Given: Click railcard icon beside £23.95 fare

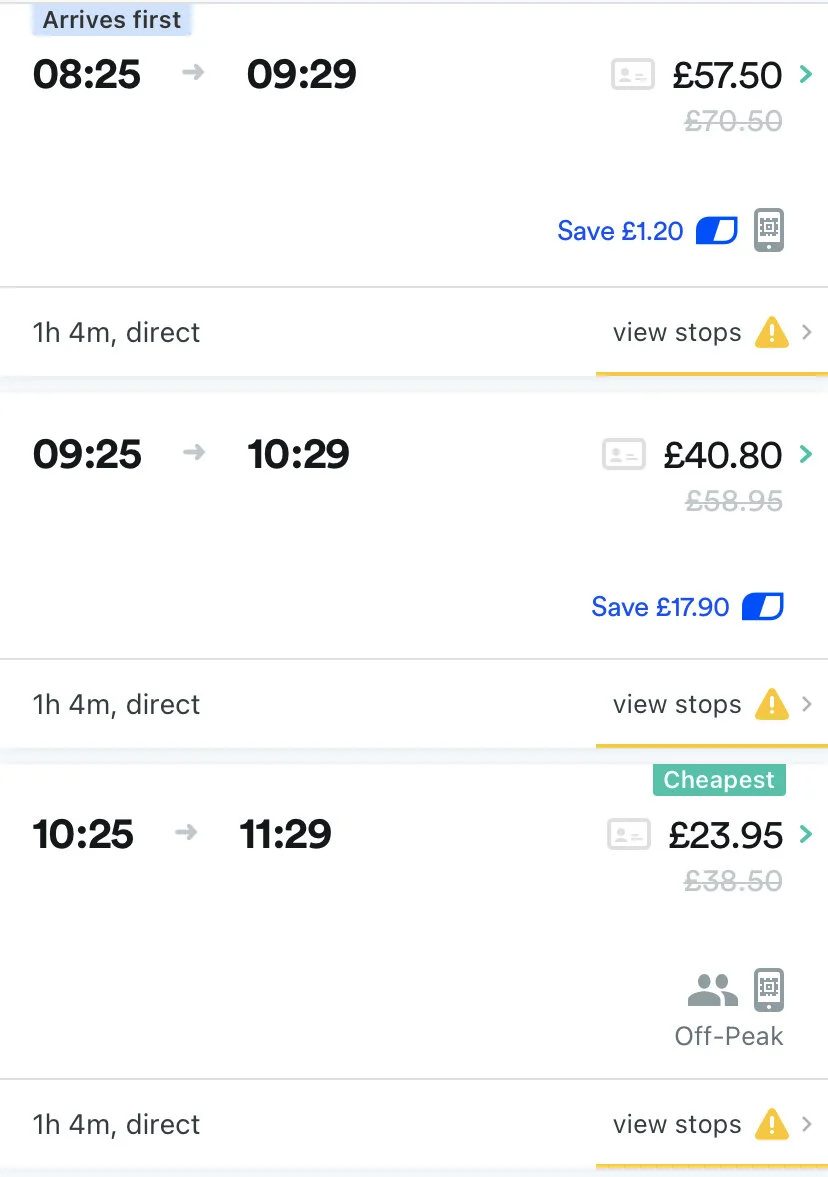Looking at the screenshot, I should coord(629,835).
